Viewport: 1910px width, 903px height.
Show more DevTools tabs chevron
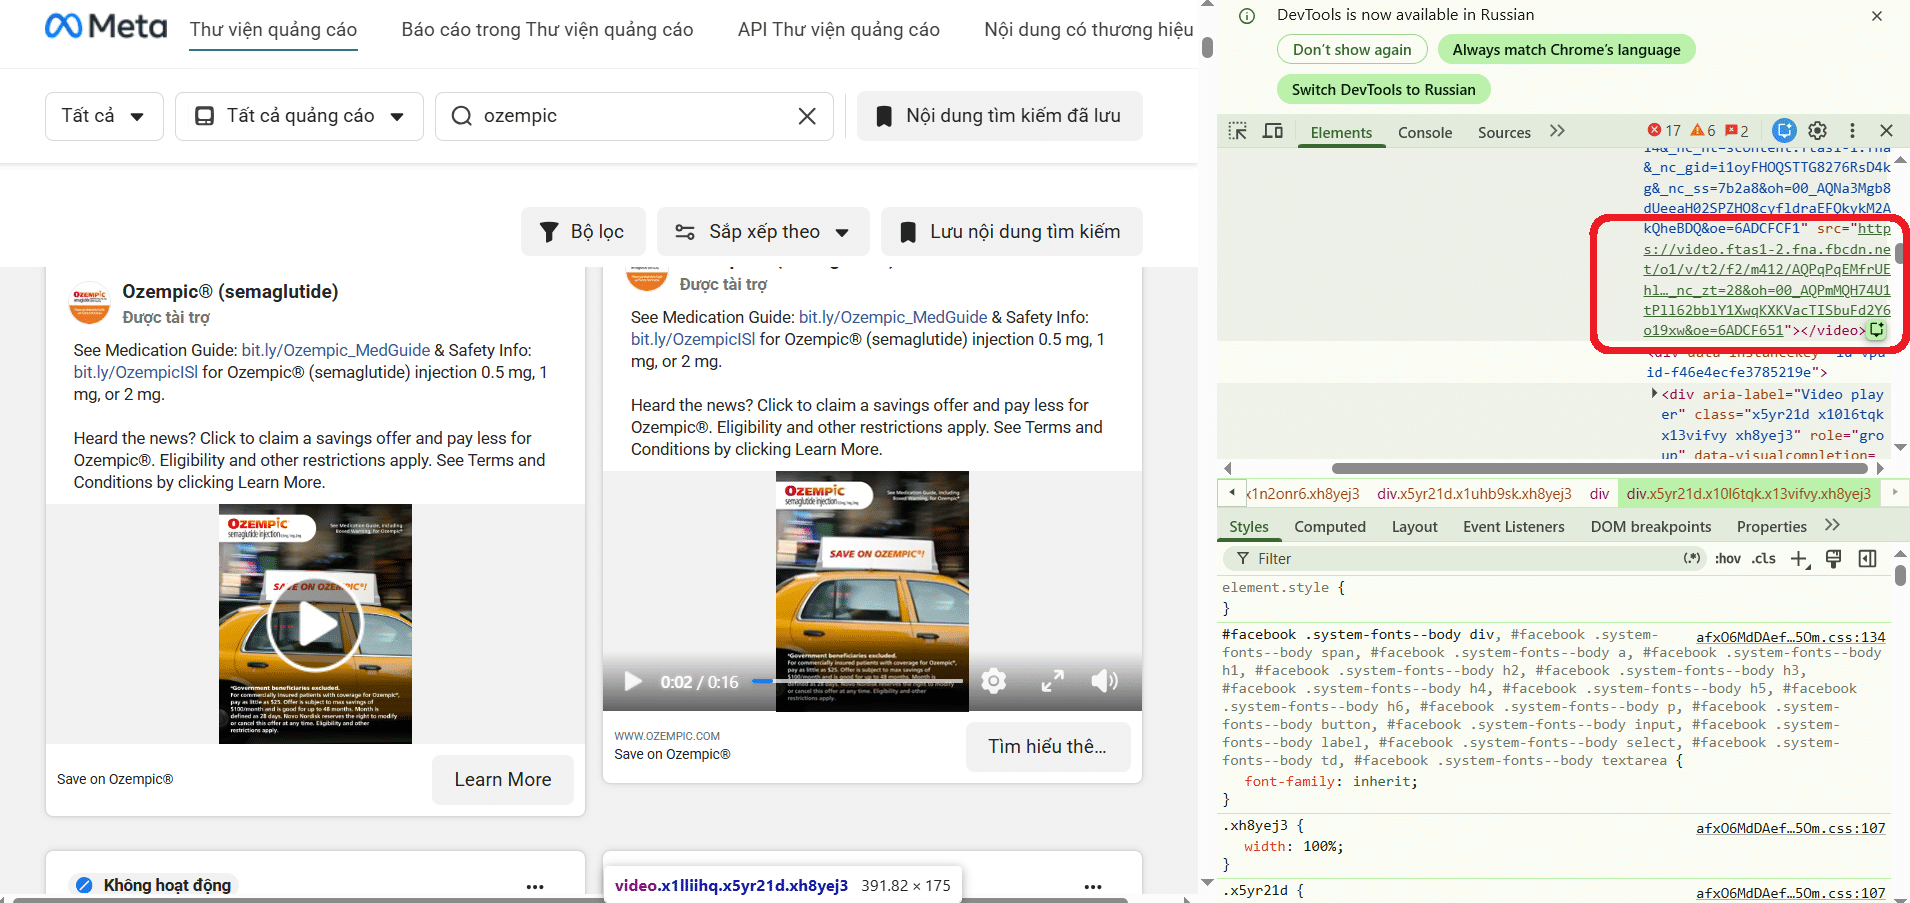(x=1557, y=131)
